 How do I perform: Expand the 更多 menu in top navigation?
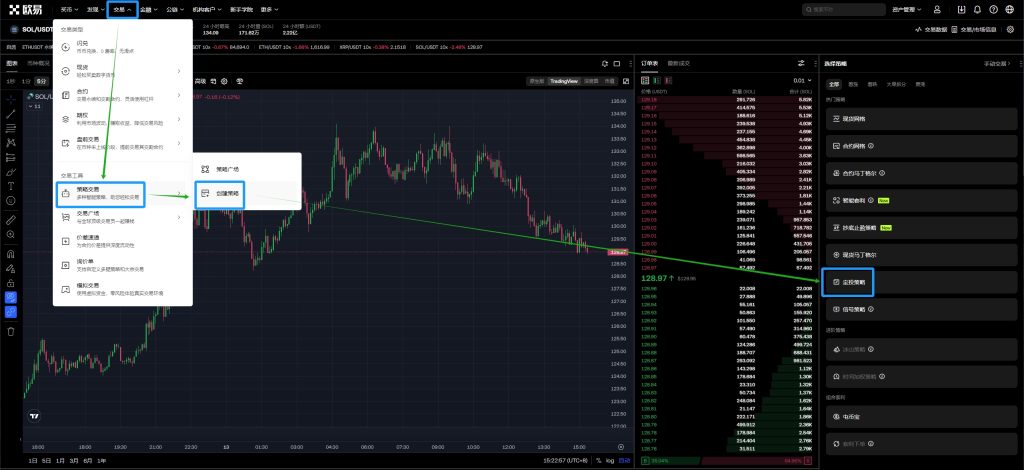point(269,10)
